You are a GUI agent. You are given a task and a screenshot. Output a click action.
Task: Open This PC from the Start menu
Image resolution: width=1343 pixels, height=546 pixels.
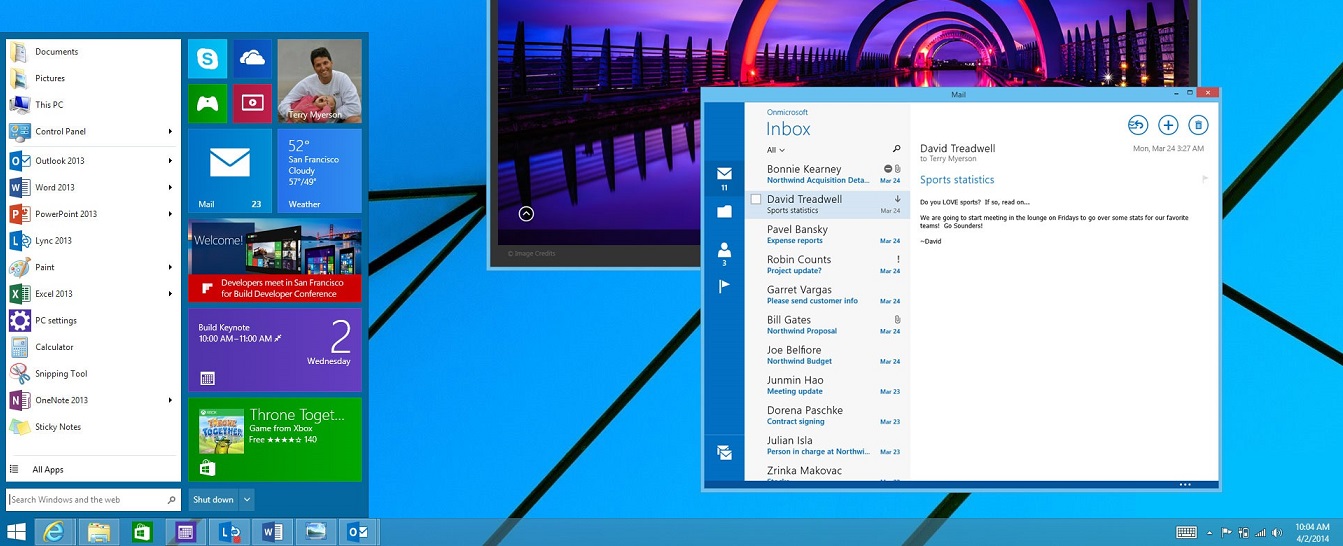(x=93, y=104)
